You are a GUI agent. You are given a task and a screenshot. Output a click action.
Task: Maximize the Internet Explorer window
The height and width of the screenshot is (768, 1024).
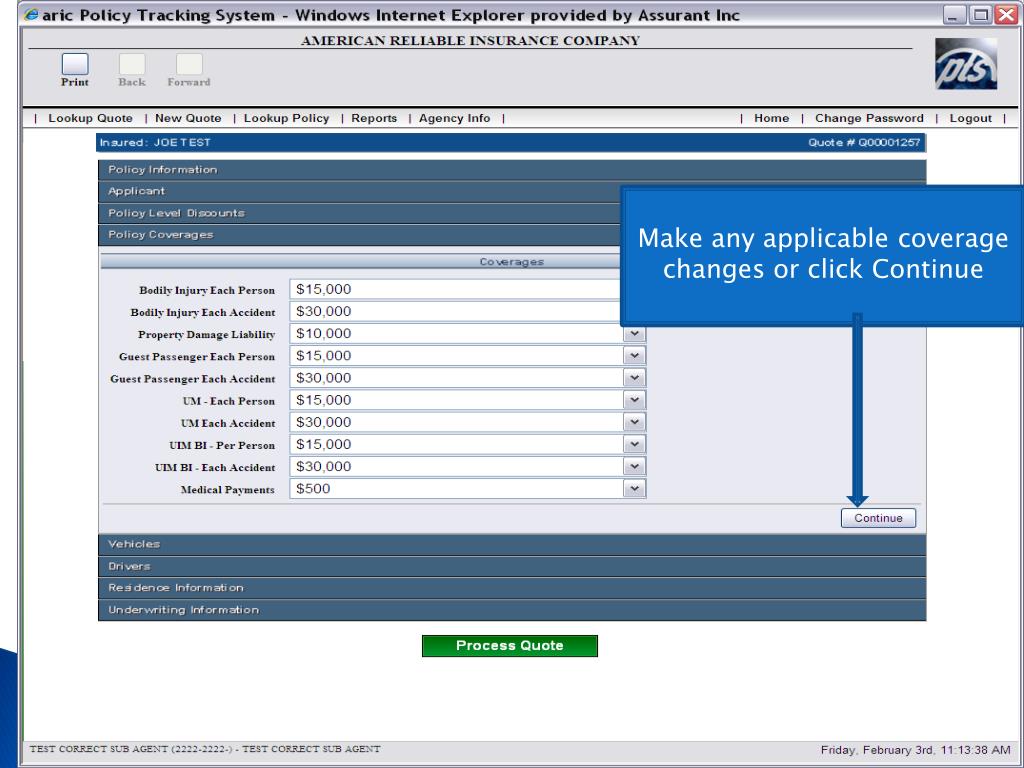(x=980, y=14)
